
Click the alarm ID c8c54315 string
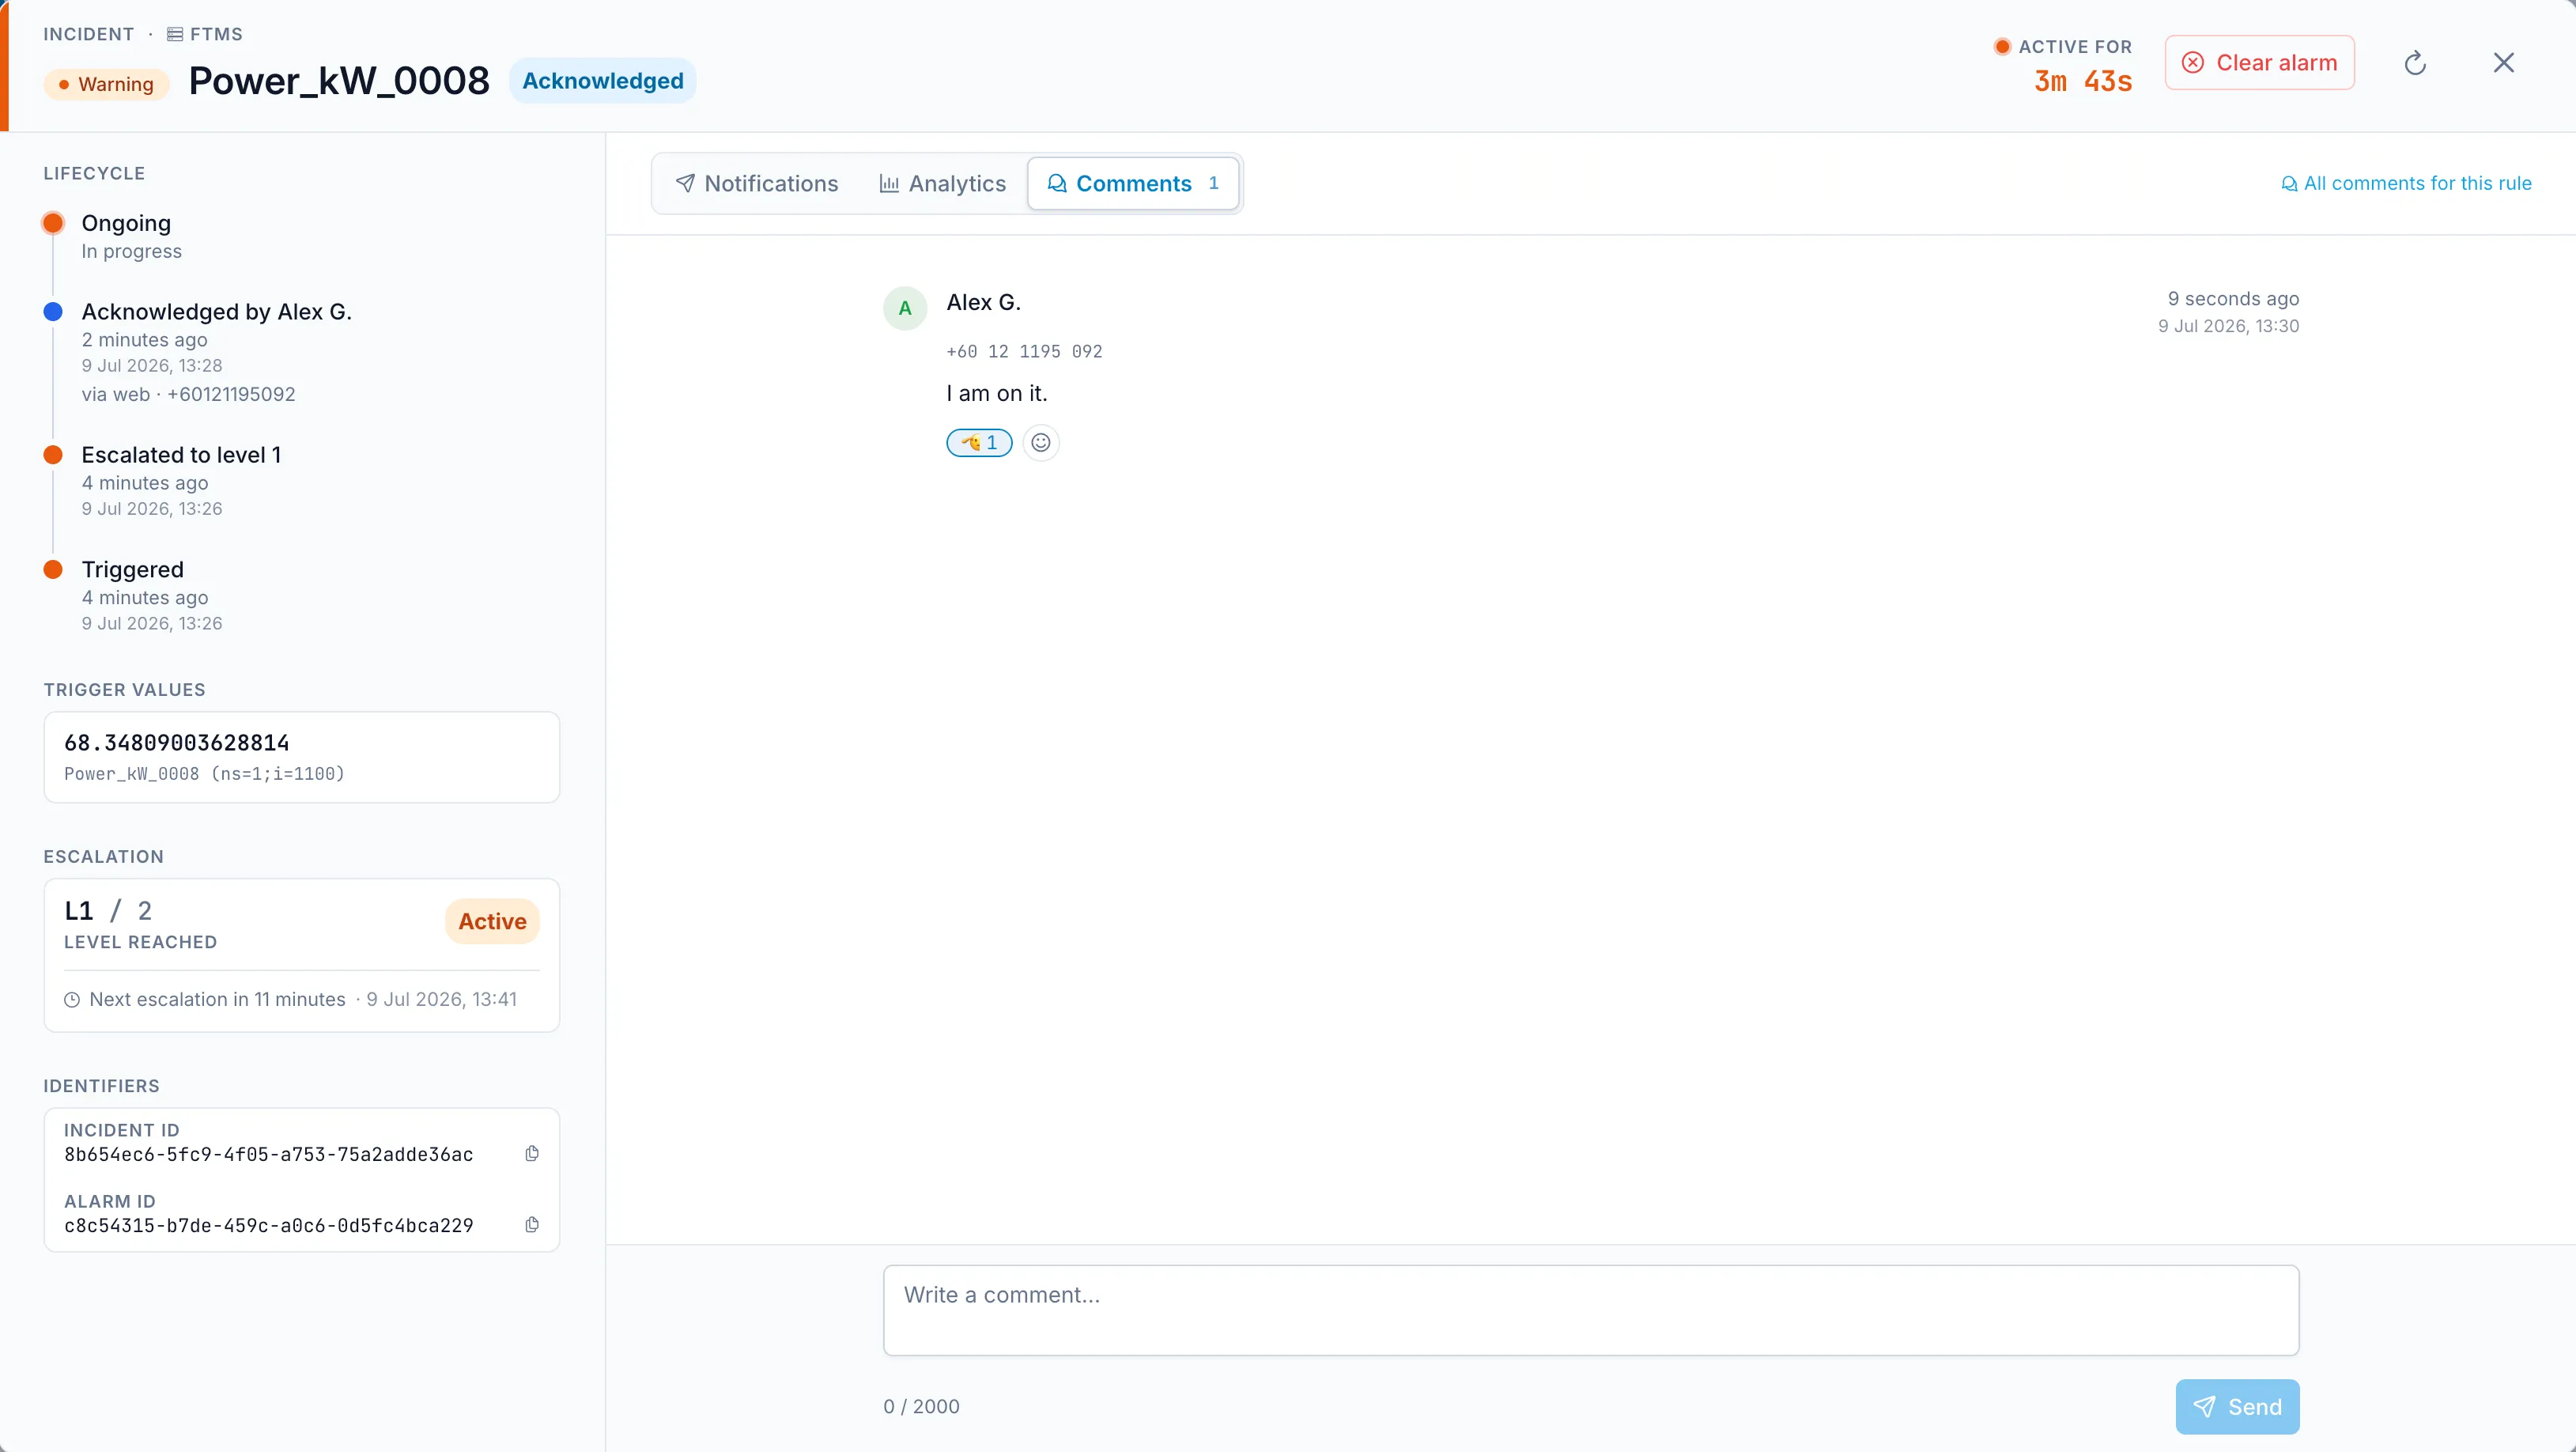pos(268,1225)
